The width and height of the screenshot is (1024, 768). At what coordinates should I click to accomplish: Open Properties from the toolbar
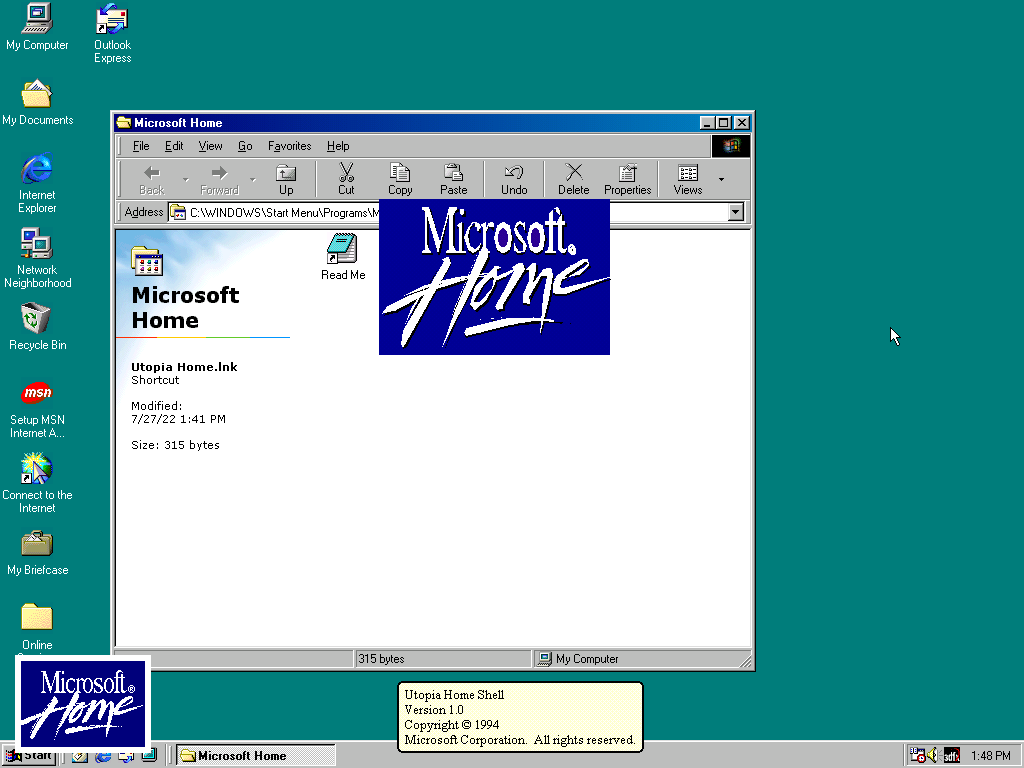pos(628,180)
